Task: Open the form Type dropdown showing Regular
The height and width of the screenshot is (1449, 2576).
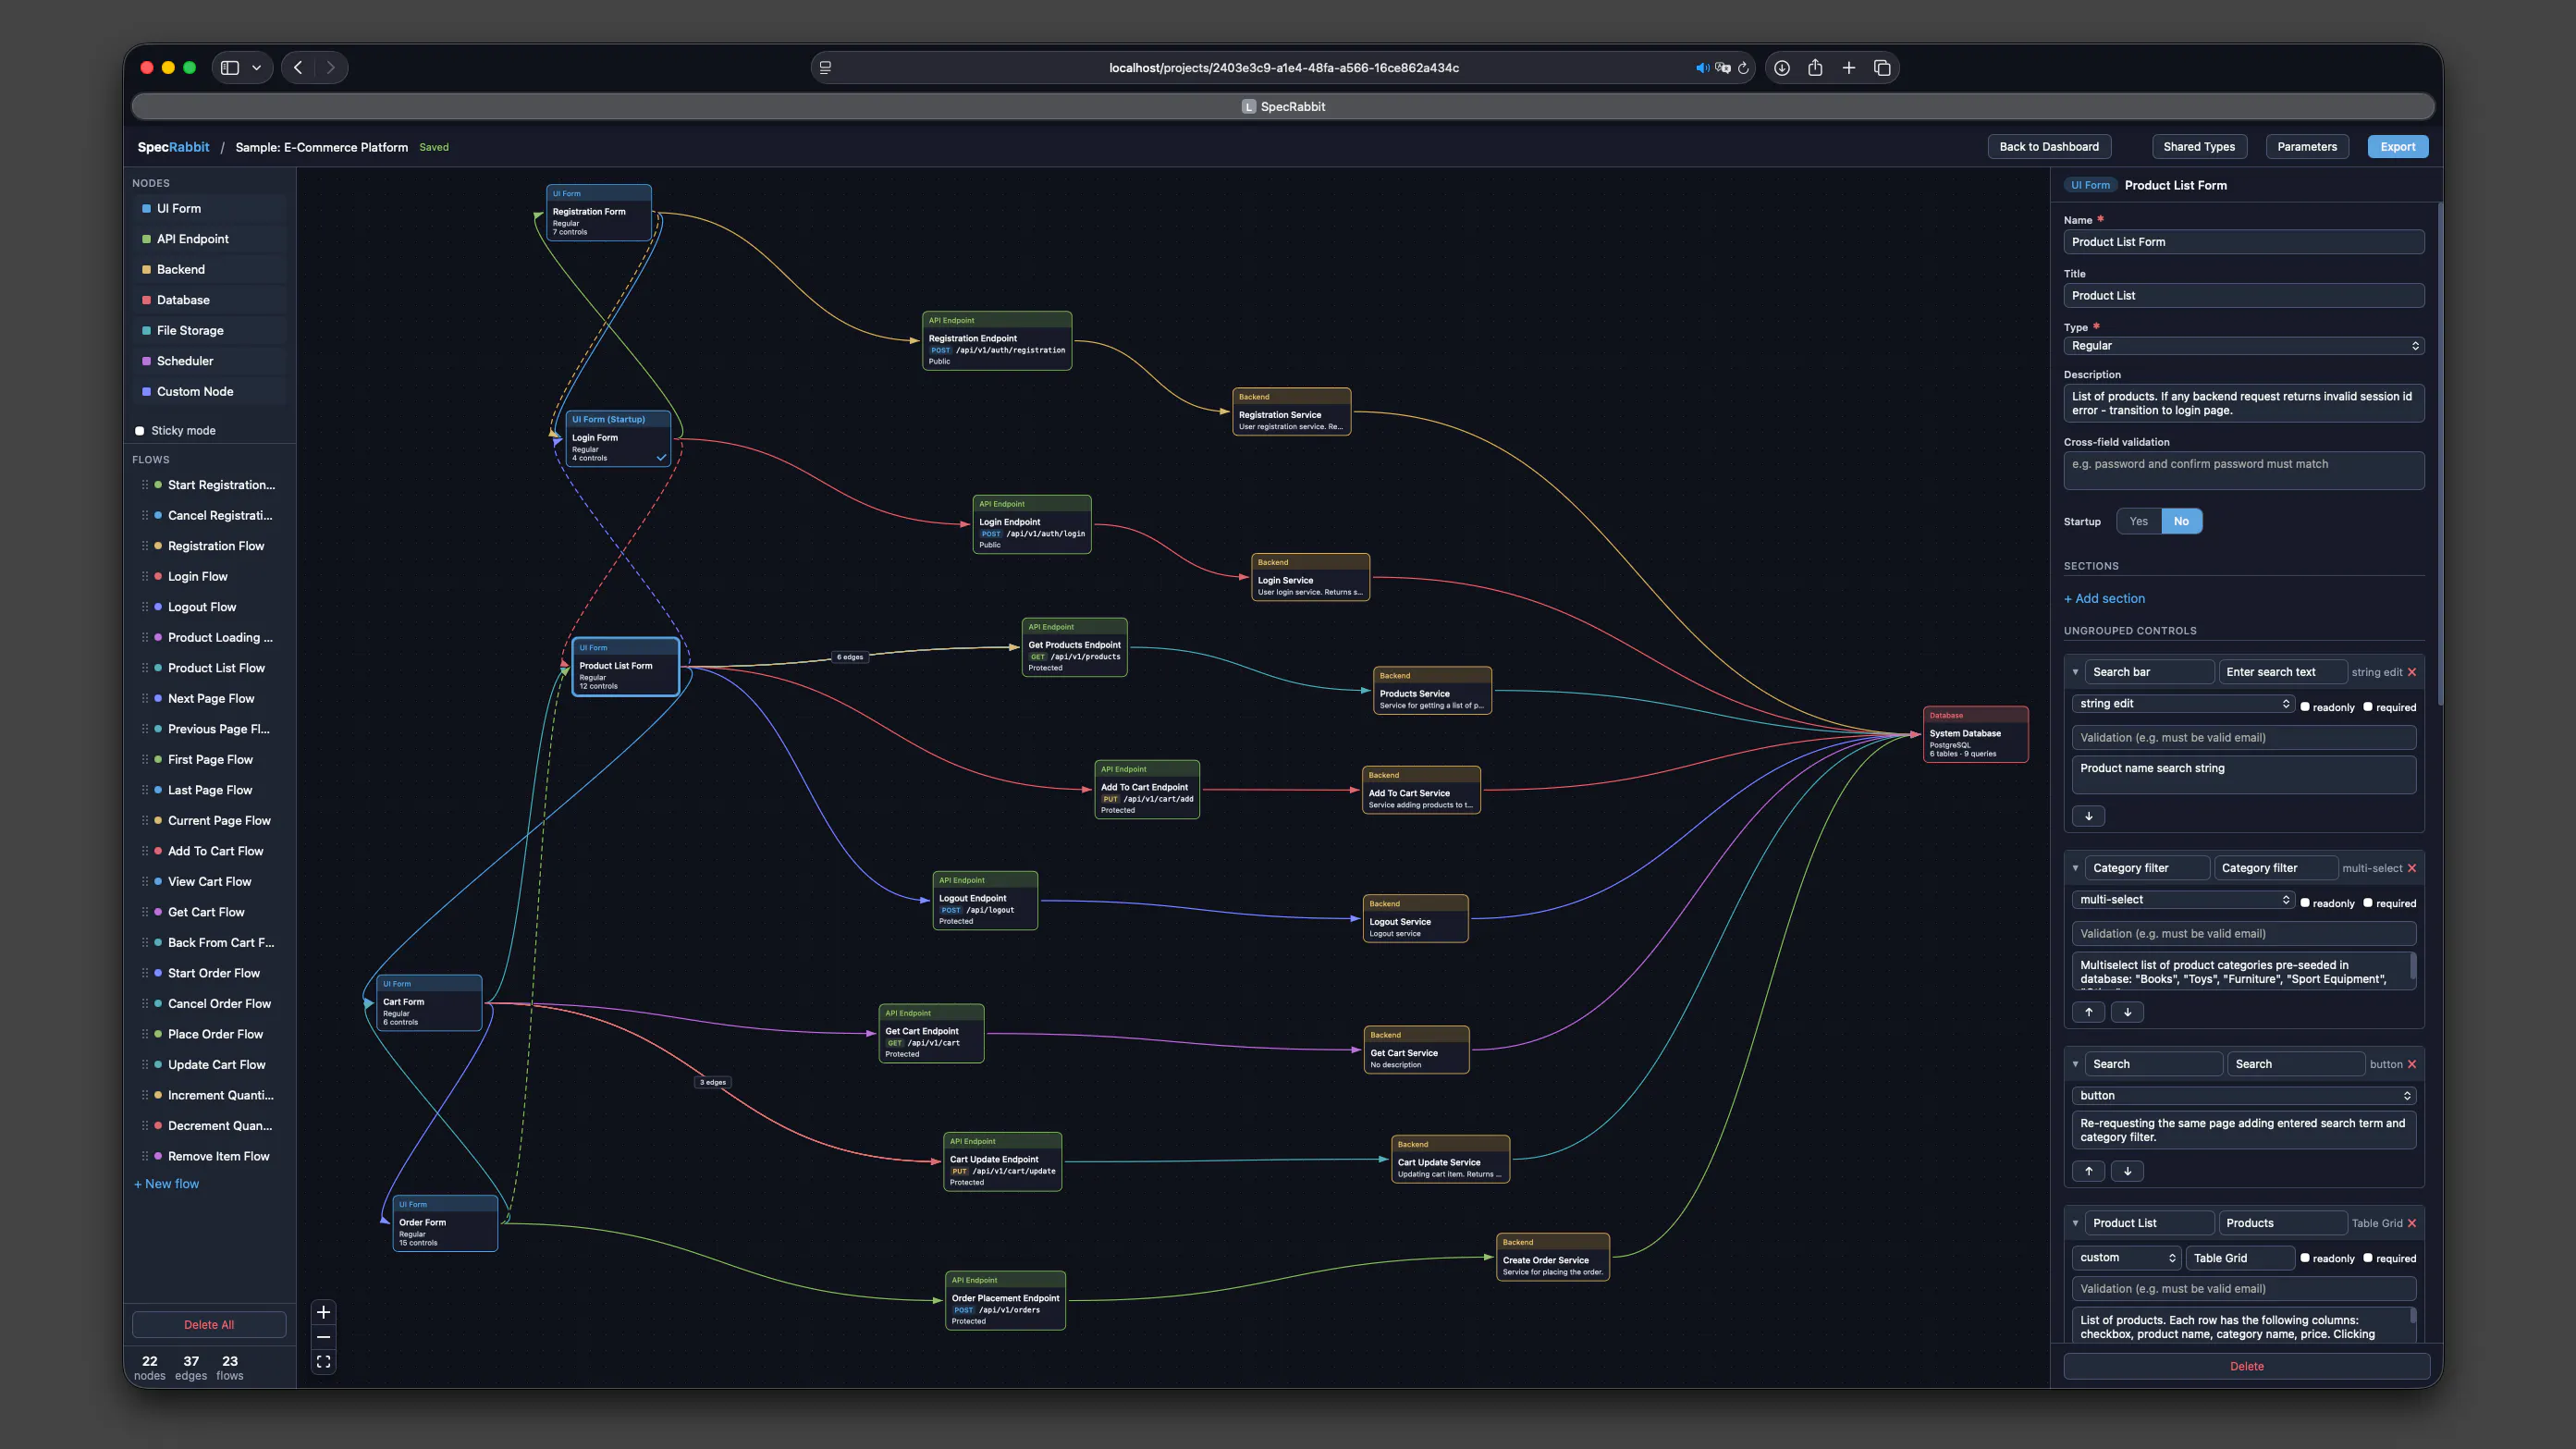Action: point(2244,346)
